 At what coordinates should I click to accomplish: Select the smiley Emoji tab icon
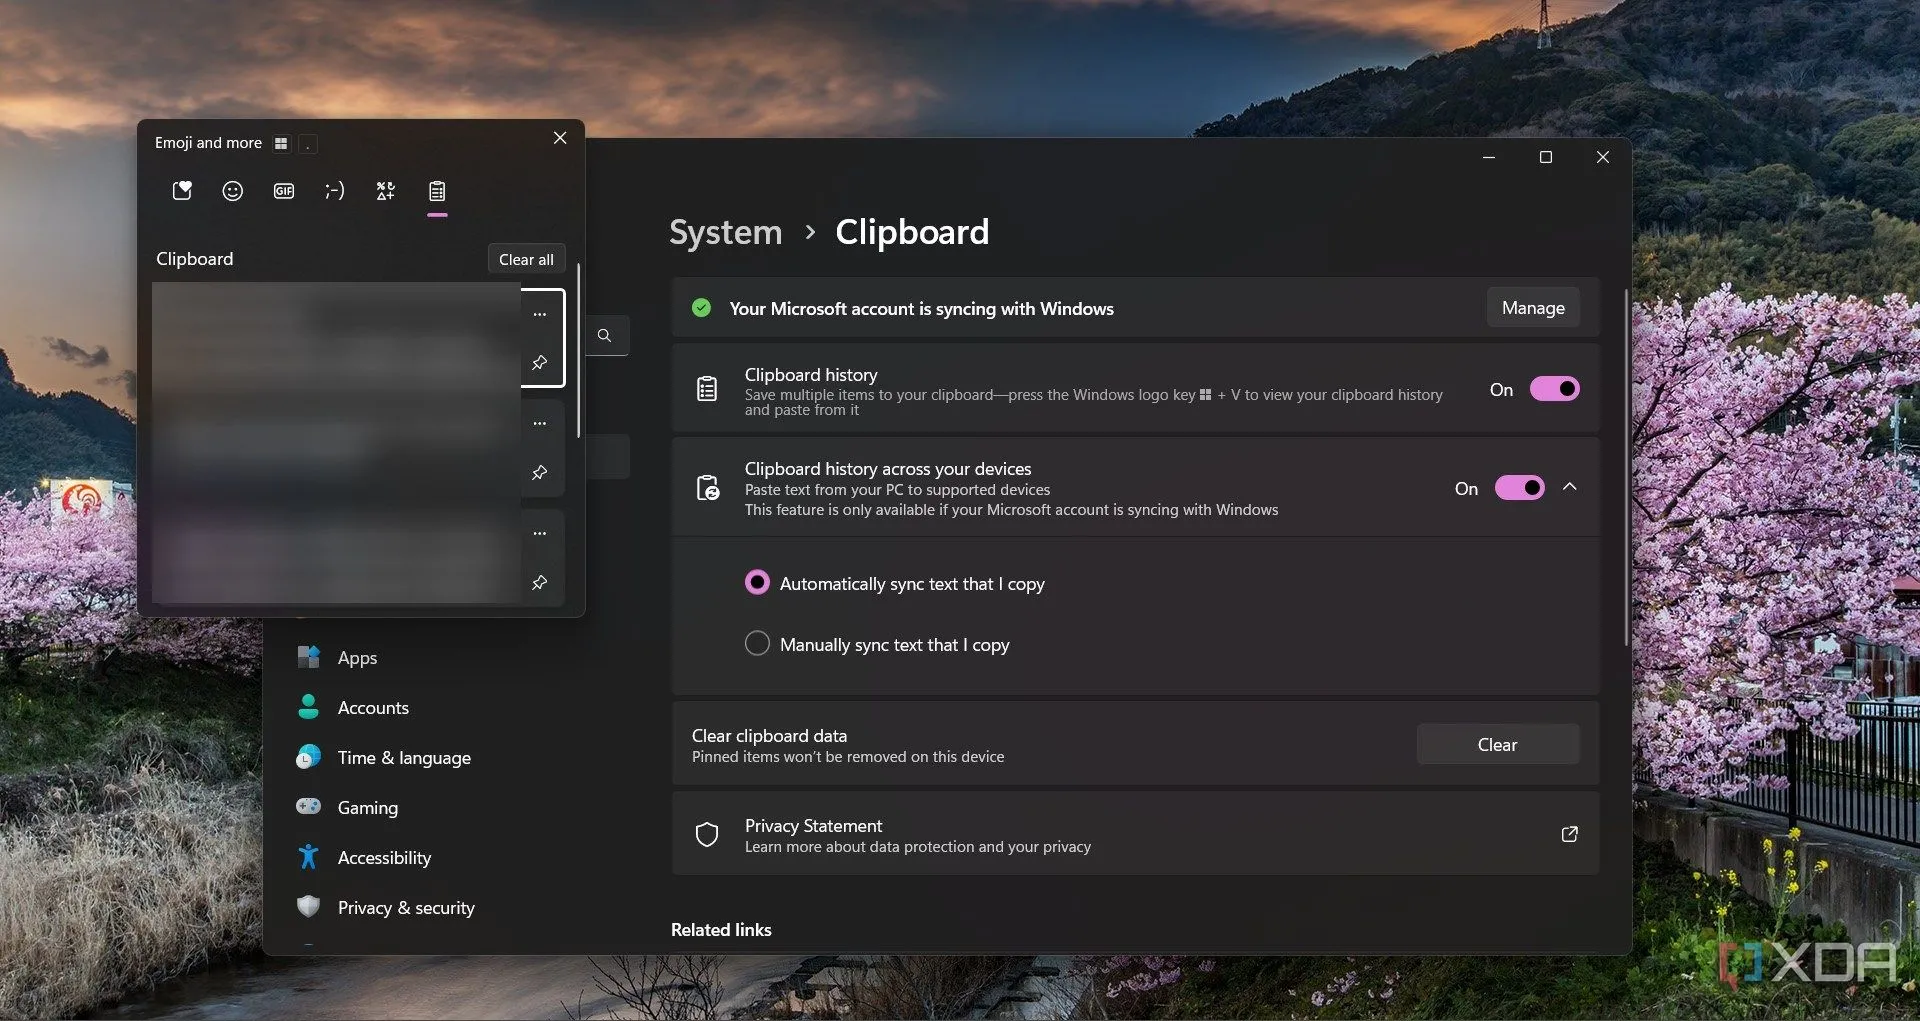click(232, 191)
